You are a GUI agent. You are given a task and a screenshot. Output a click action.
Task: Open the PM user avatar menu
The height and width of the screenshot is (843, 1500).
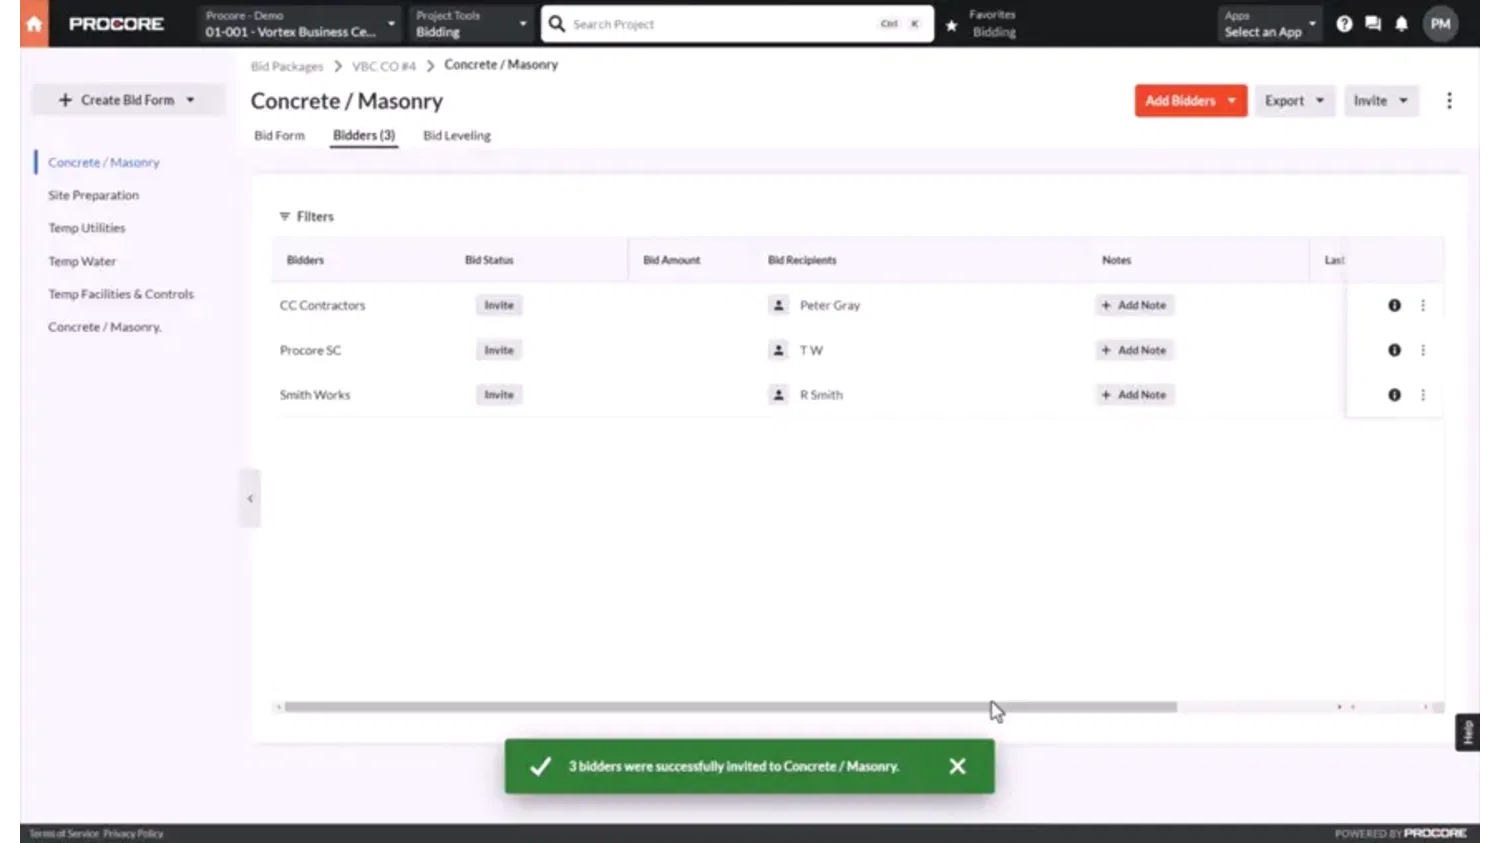[x=1440, y=24]
